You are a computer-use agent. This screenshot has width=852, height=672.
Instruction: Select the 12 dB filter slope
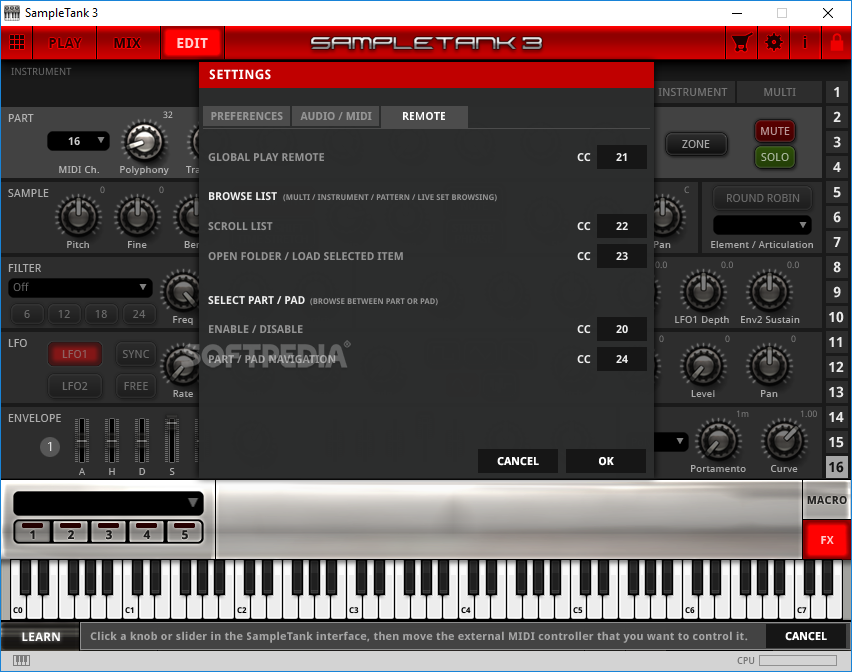coord(64,314)
